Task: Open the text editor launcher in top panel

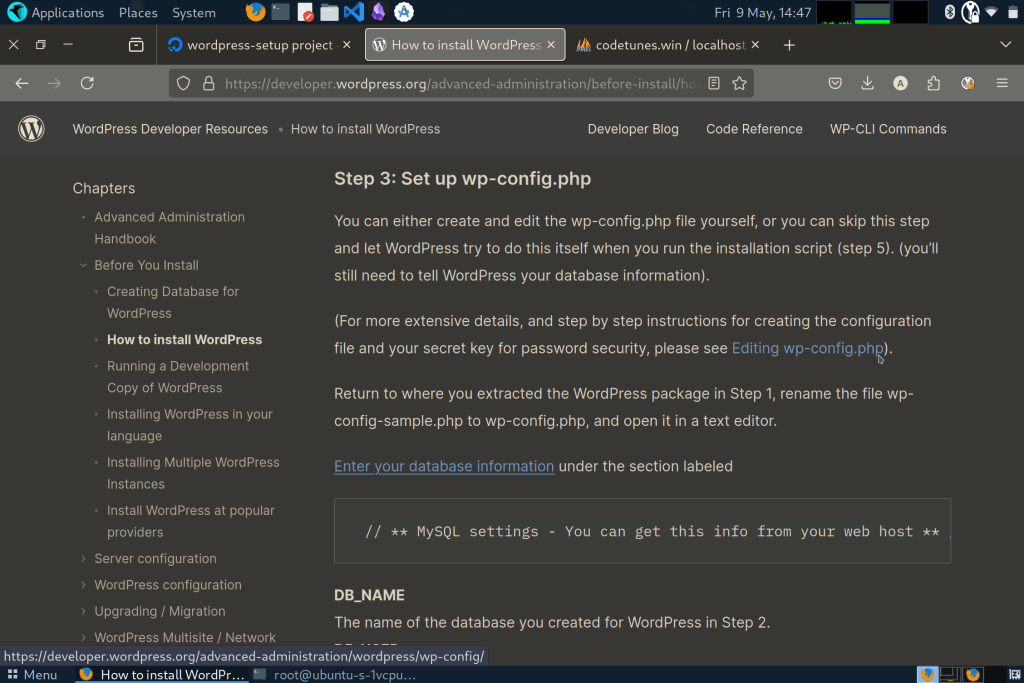Action: tap(304, 12)
